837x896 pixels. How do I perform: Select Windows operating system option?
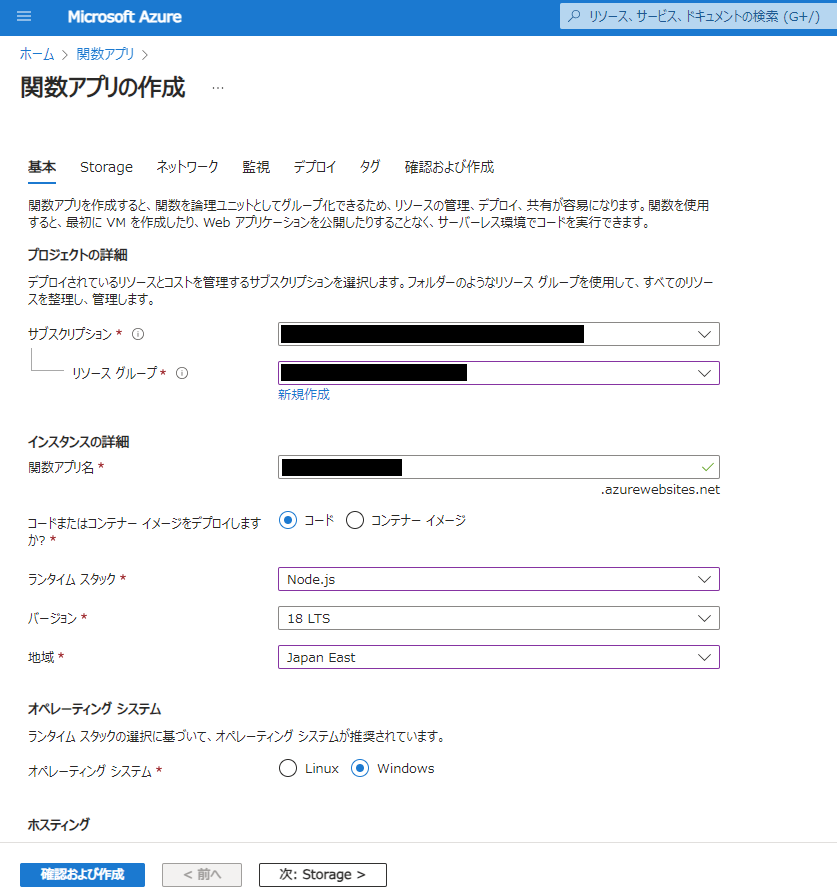point(360,768)
